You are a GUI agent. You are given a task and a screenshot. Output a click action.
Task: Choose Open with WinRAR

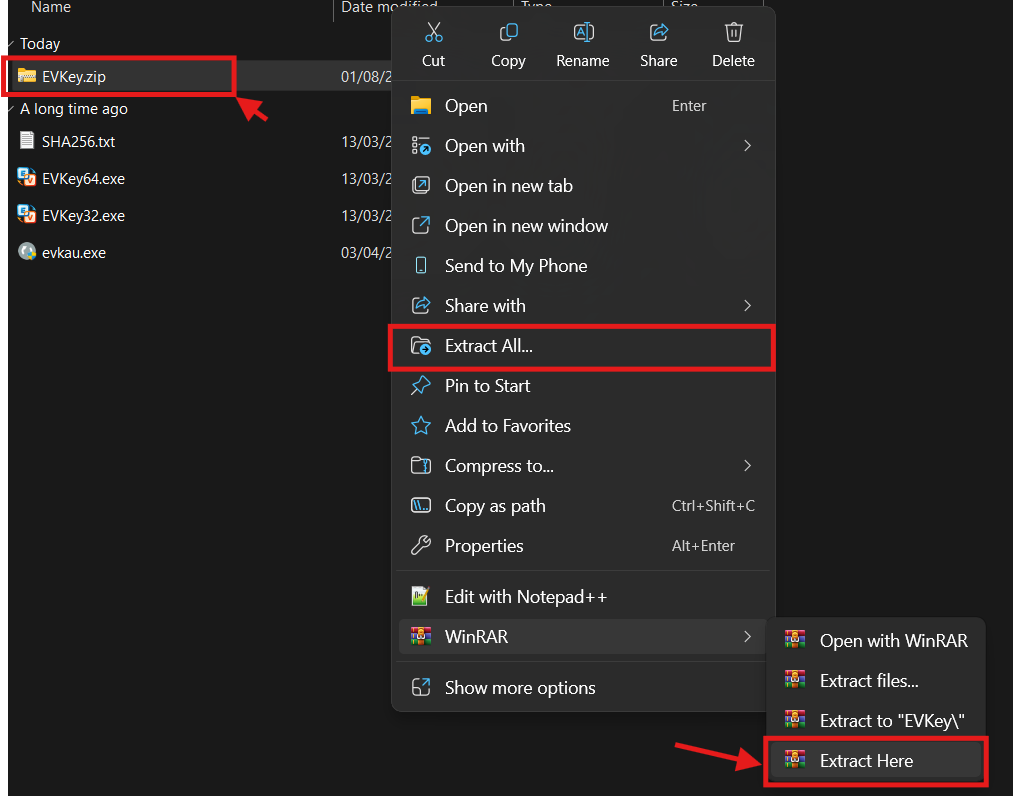pos(893,641)
